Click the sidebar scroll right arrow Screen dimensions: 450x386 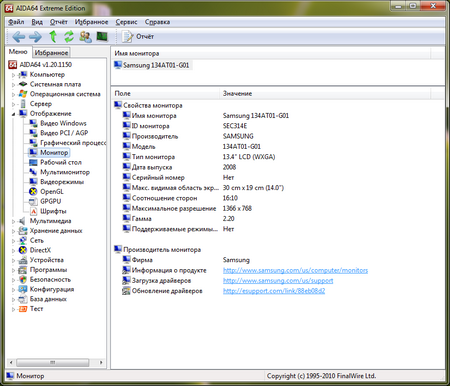[x=101, y=362]
